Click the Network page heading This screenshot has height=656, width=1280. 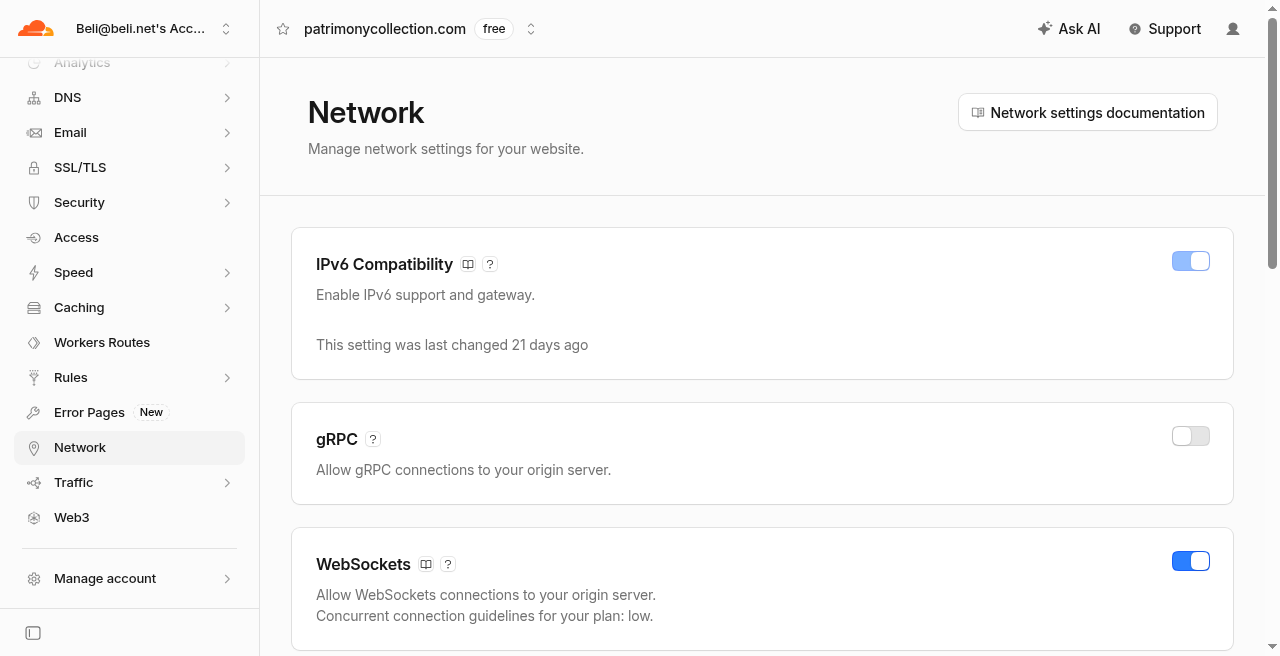(x=366, y=112)
